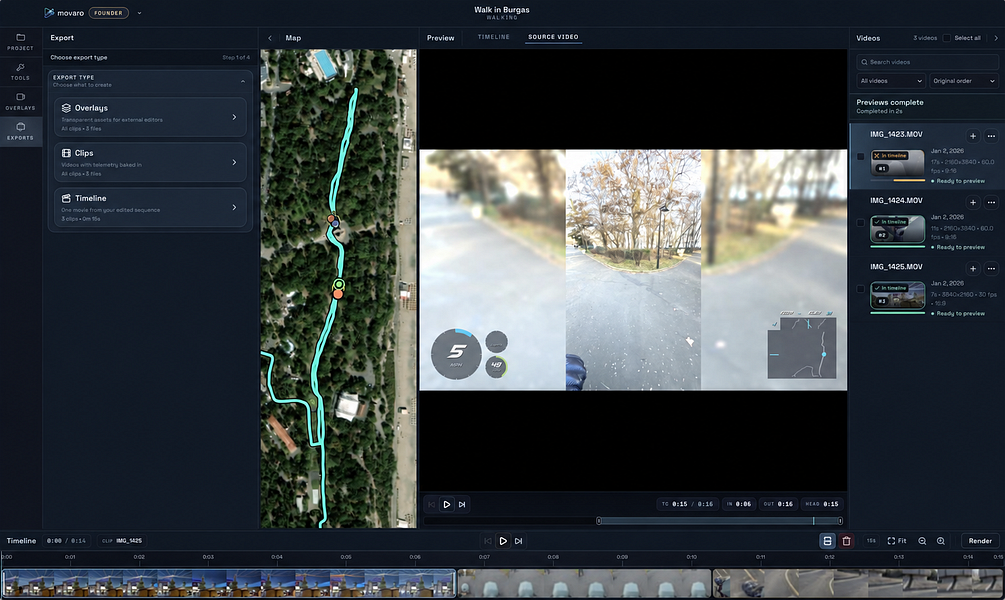
Task: Play the timeline from timeline toolbar
Action: point(503,541)
